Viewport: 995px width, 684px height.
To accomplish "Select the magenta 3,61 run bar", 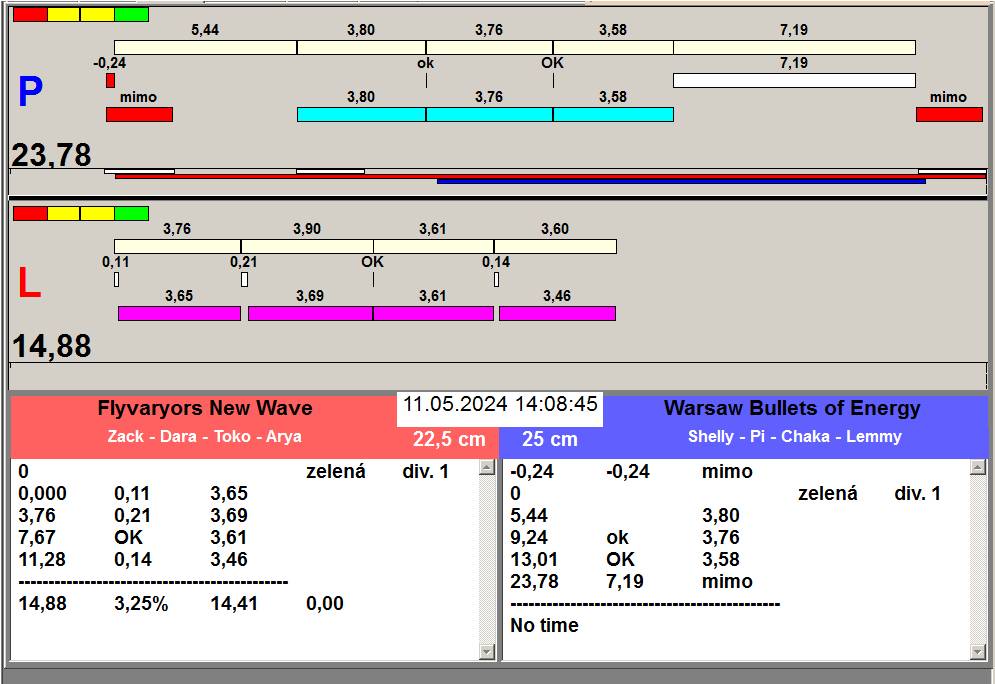I will click(x=433, y=313).
